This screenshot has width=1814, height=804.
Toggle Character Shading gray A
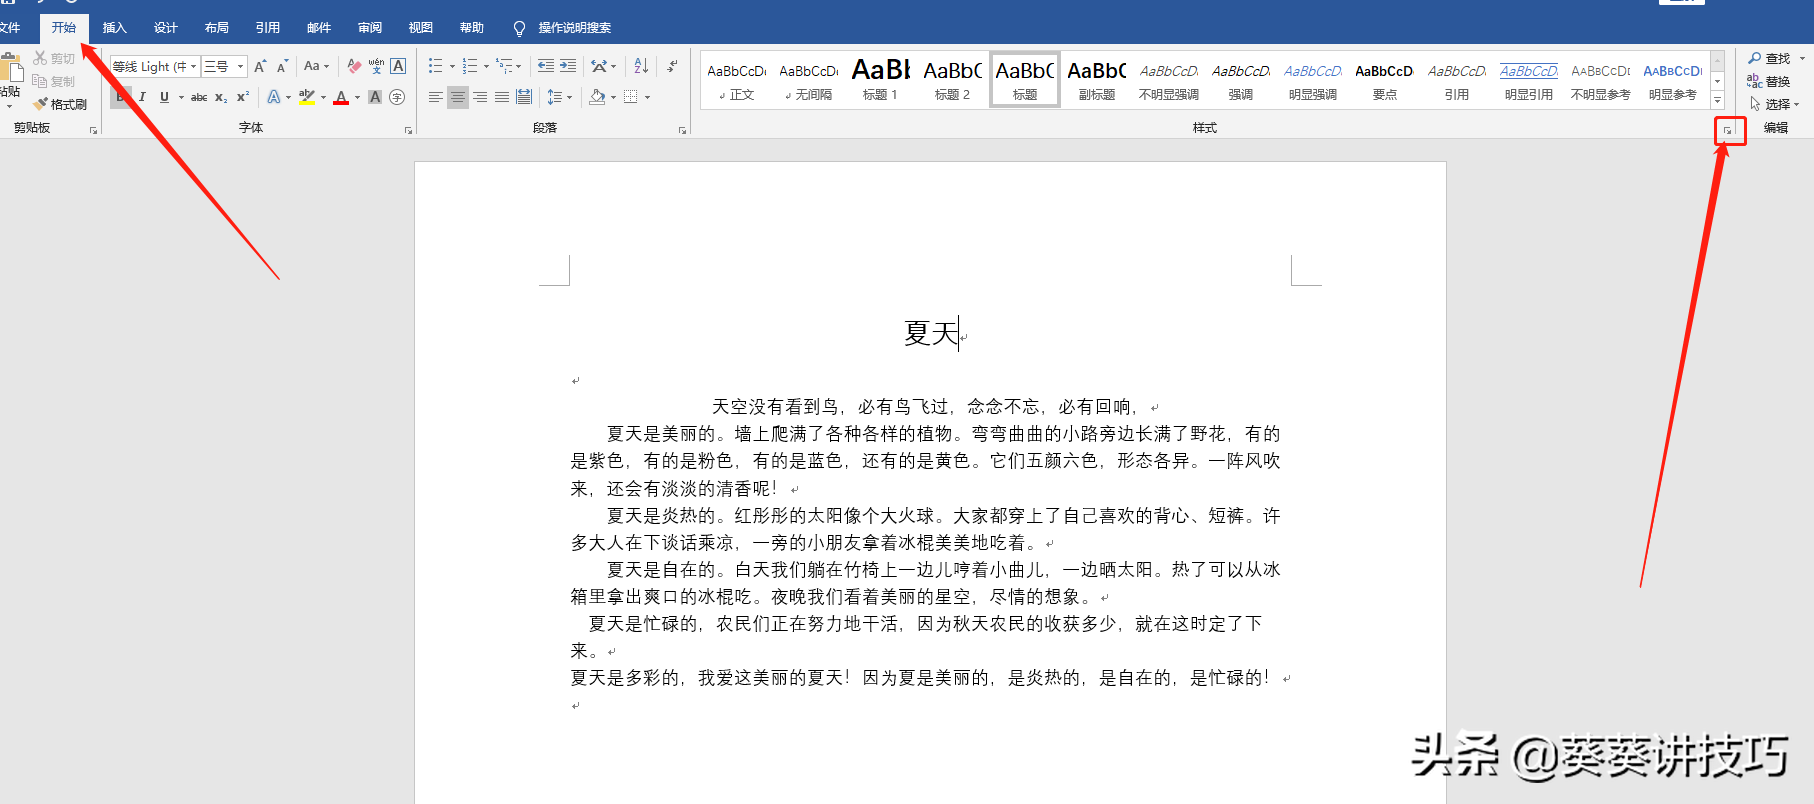pyautogui.click(x=375, y=97)
